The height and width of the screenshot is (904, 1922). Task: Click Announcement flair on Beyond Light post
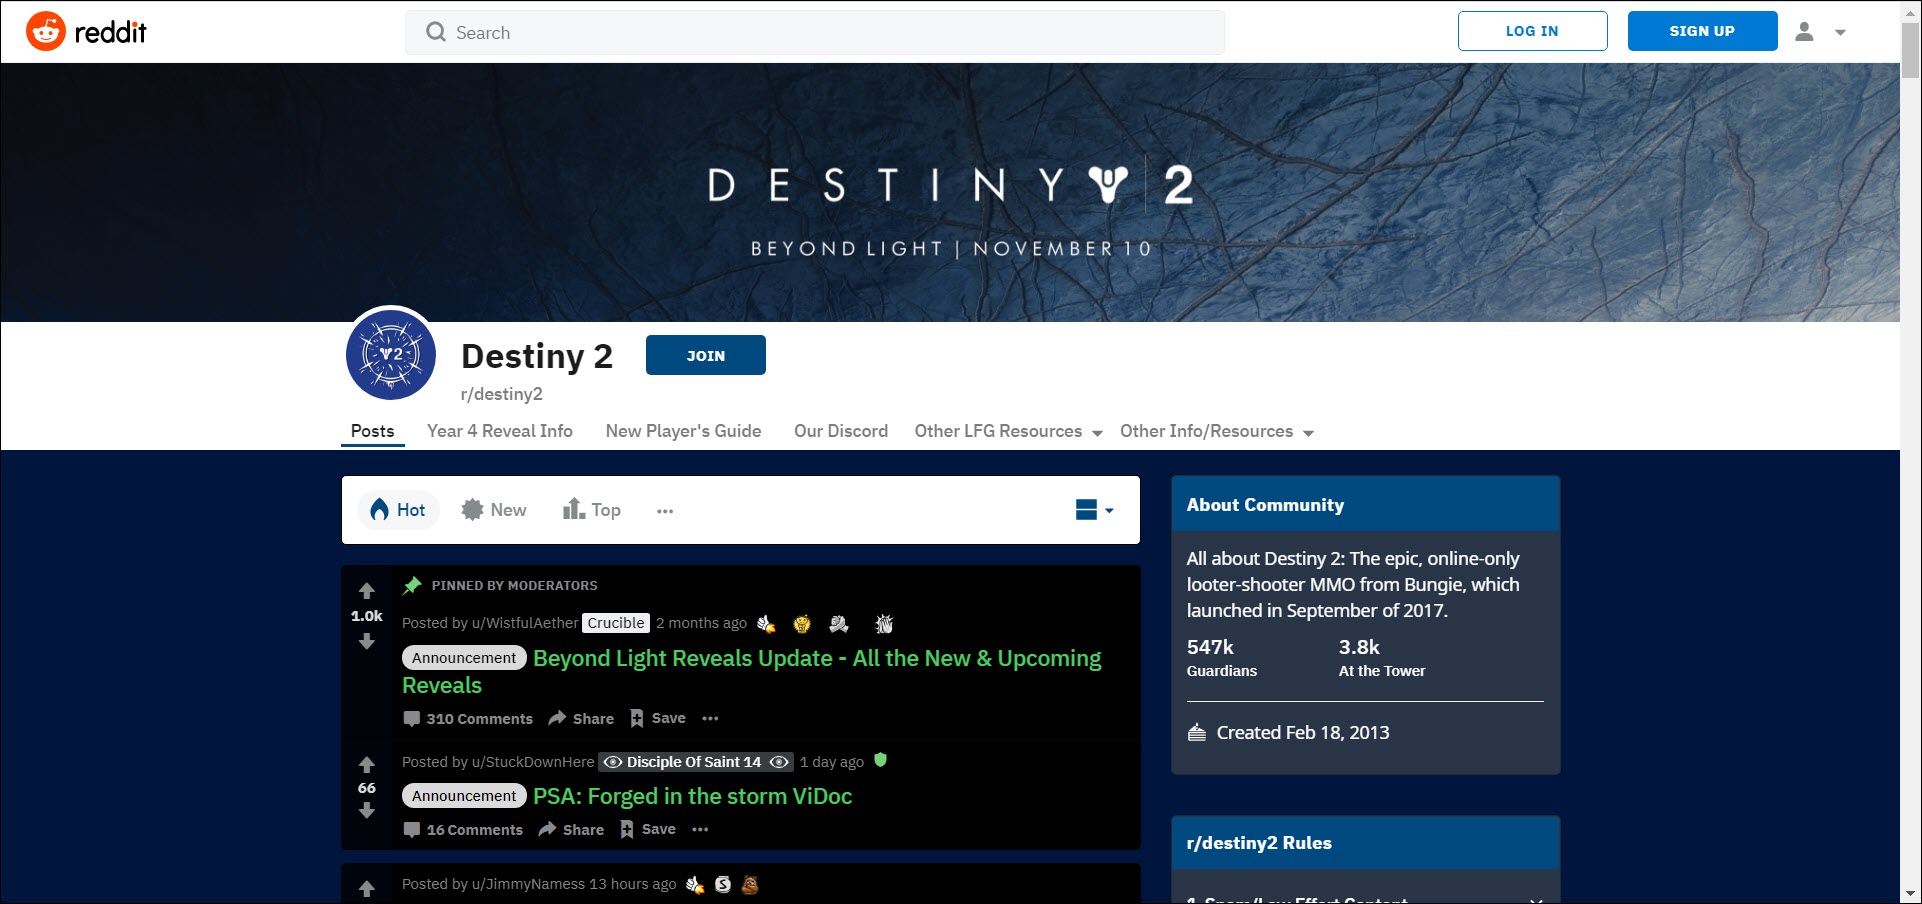coord(464,658)
